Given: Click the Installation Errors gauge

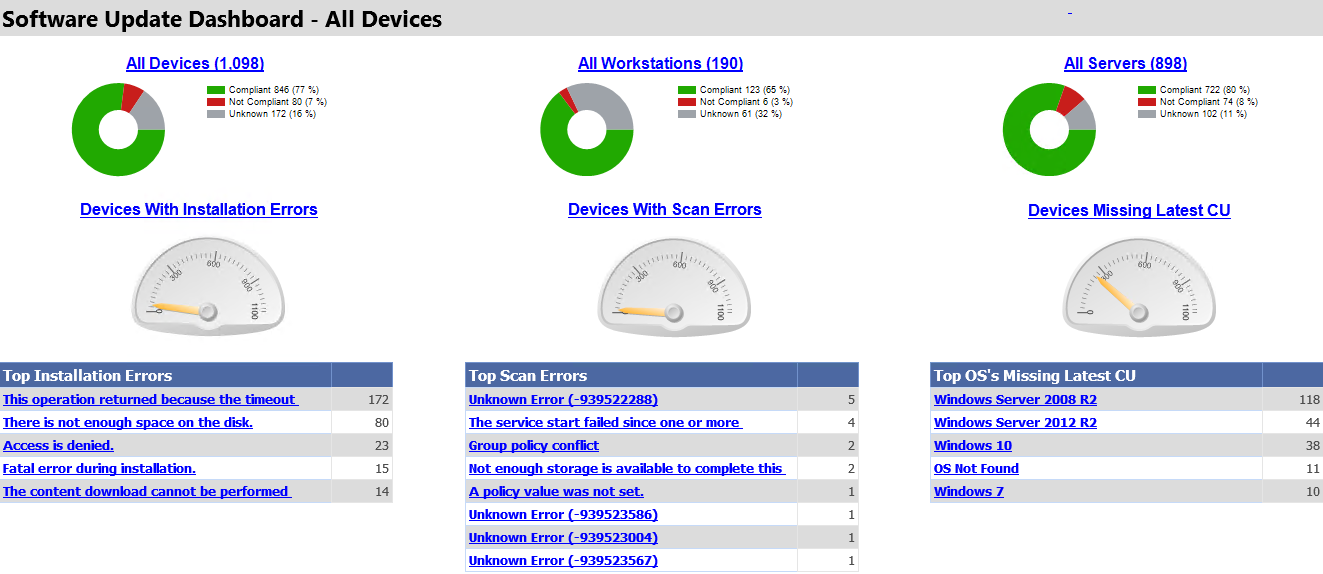Looking at the screenshot, I should tap(208, 286).
